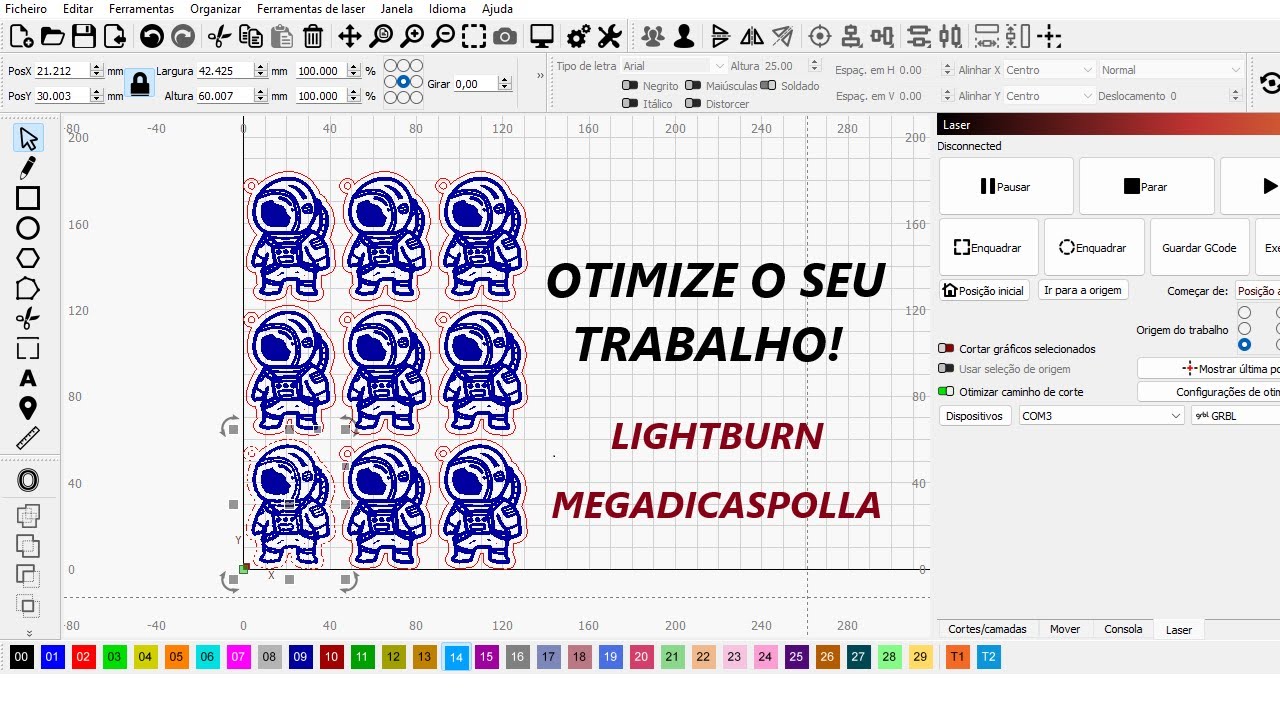Select the blue 01 layer color swatch
Screen dimensions: 1280x720
click(x=52, y=657)
